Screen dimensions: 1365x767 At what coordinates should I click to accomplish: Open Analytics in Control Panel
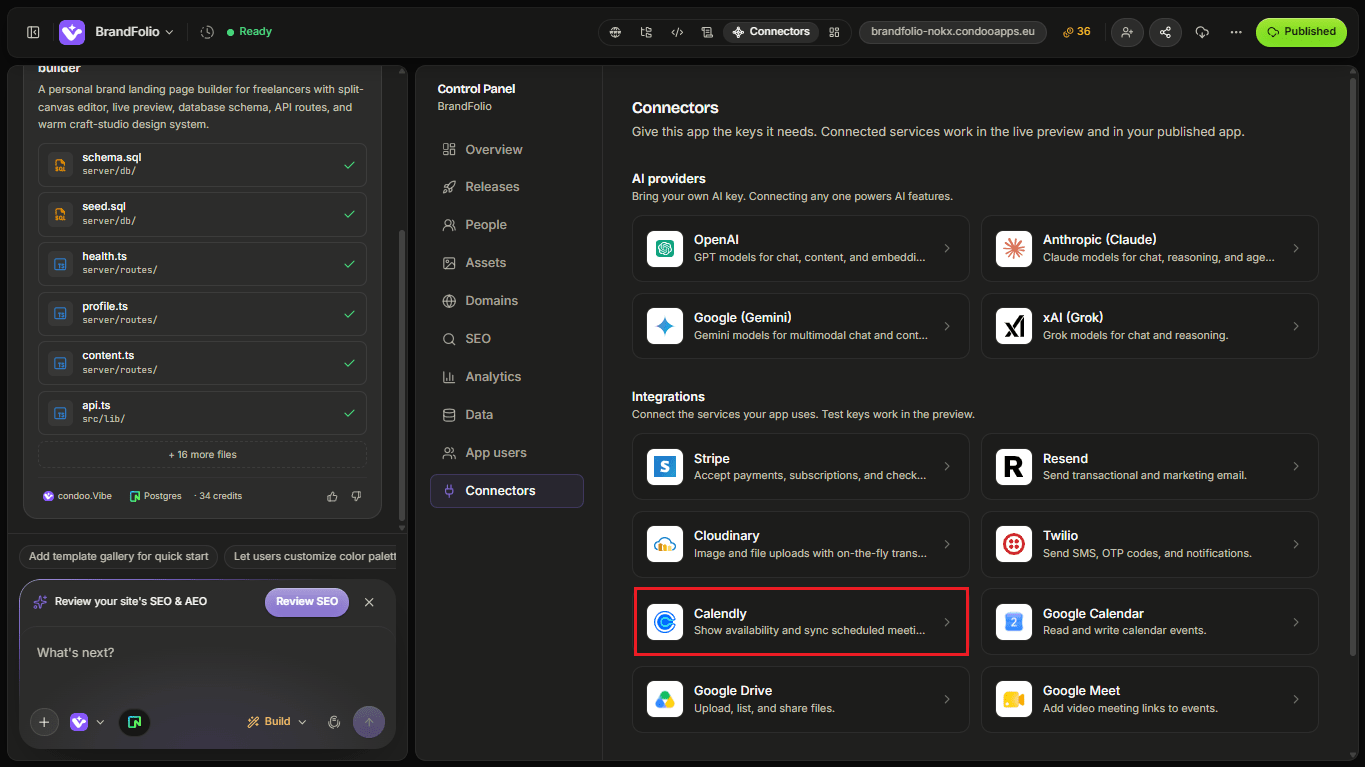click(507, 377)
